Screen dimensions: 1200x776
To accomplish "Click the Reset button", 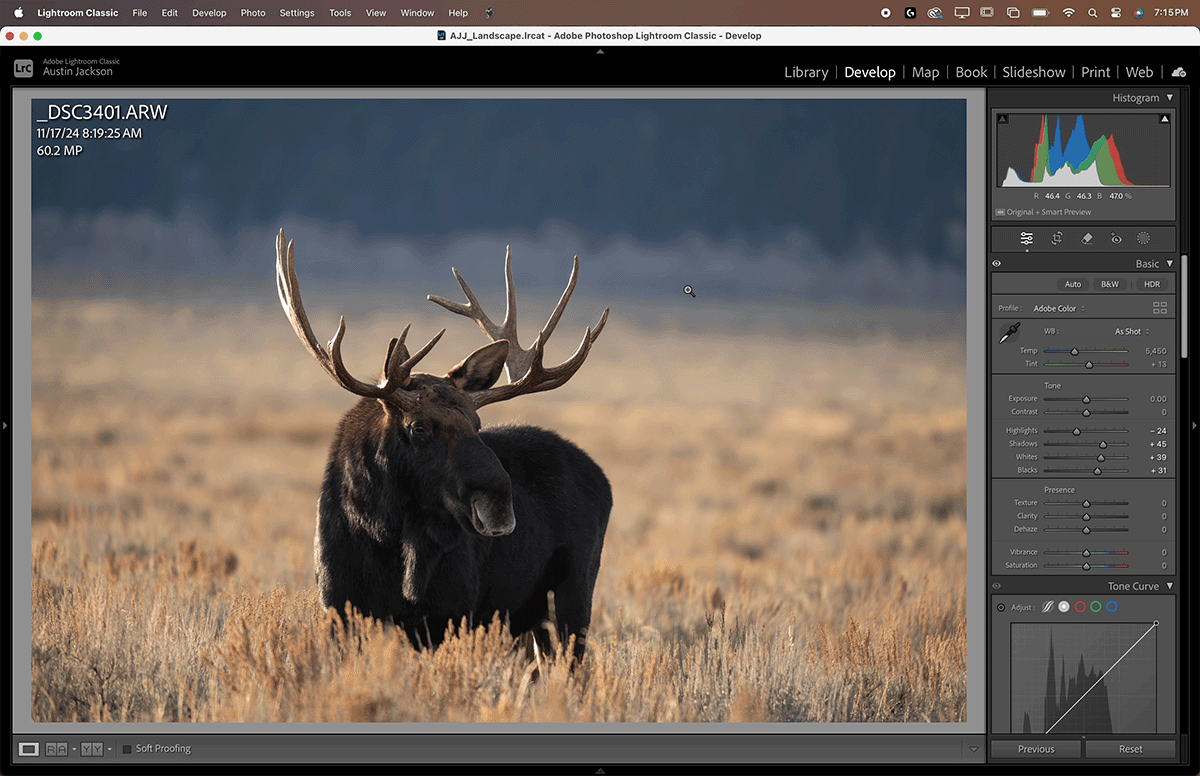I will tap(1131, 749).
